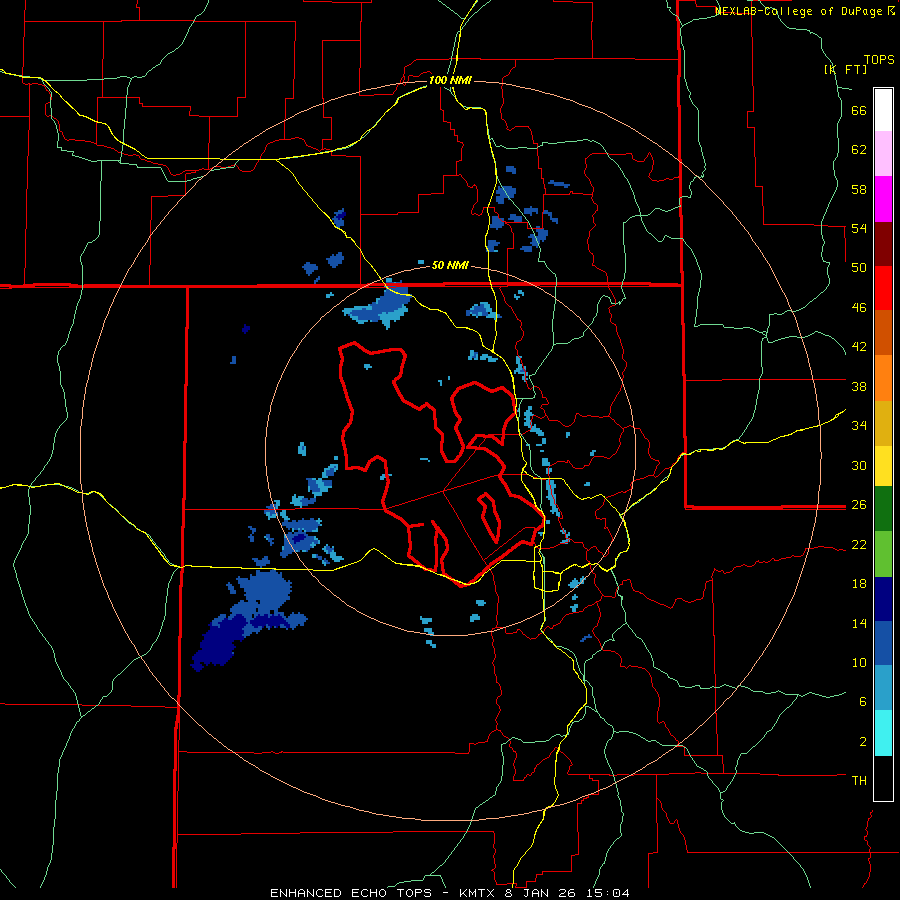Click the largest navy echo cluster in the southwest
900x900 pixels.
218,640
